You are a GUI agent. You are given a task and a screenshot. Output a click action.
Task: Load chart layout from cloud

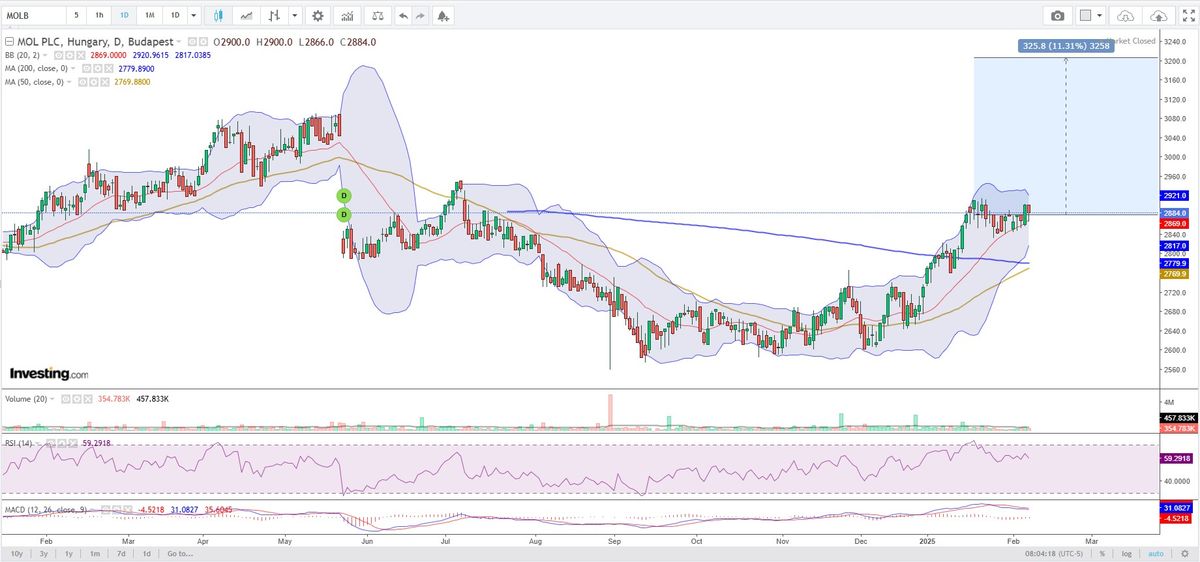[1125, 15]
